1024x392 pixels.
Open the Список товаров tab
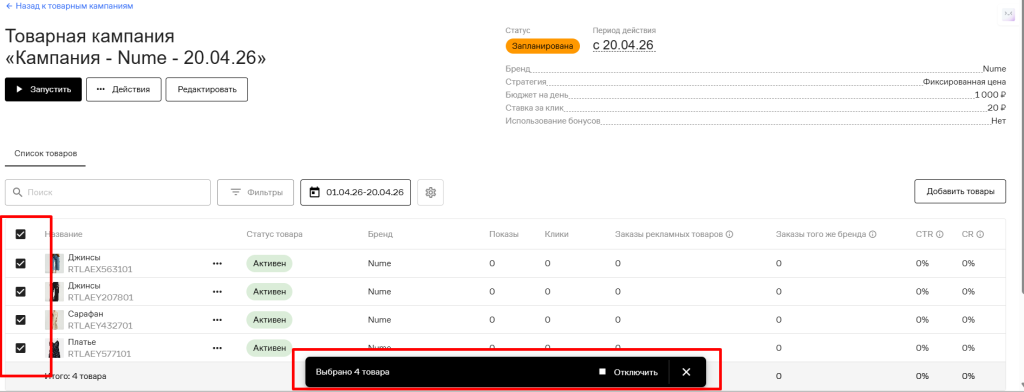(46, 154)
